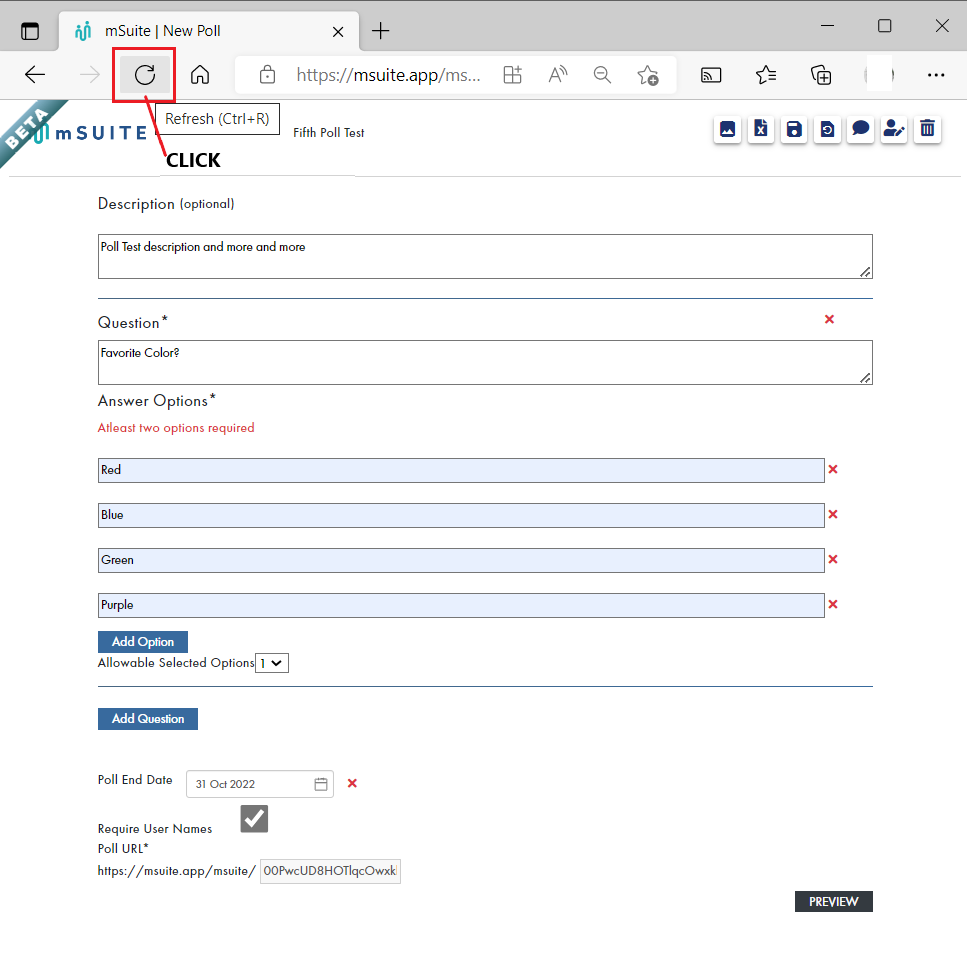Open a new browser tab

point(380,31)
